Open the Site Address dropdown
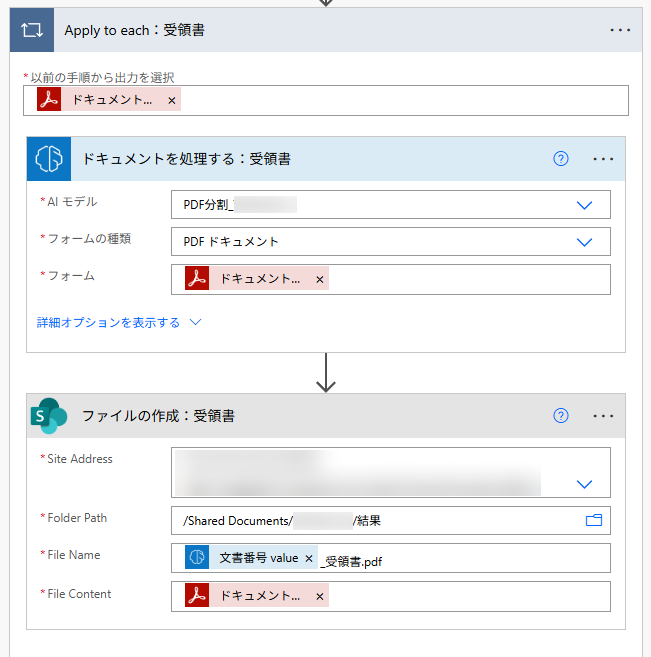 pos(584,484)
